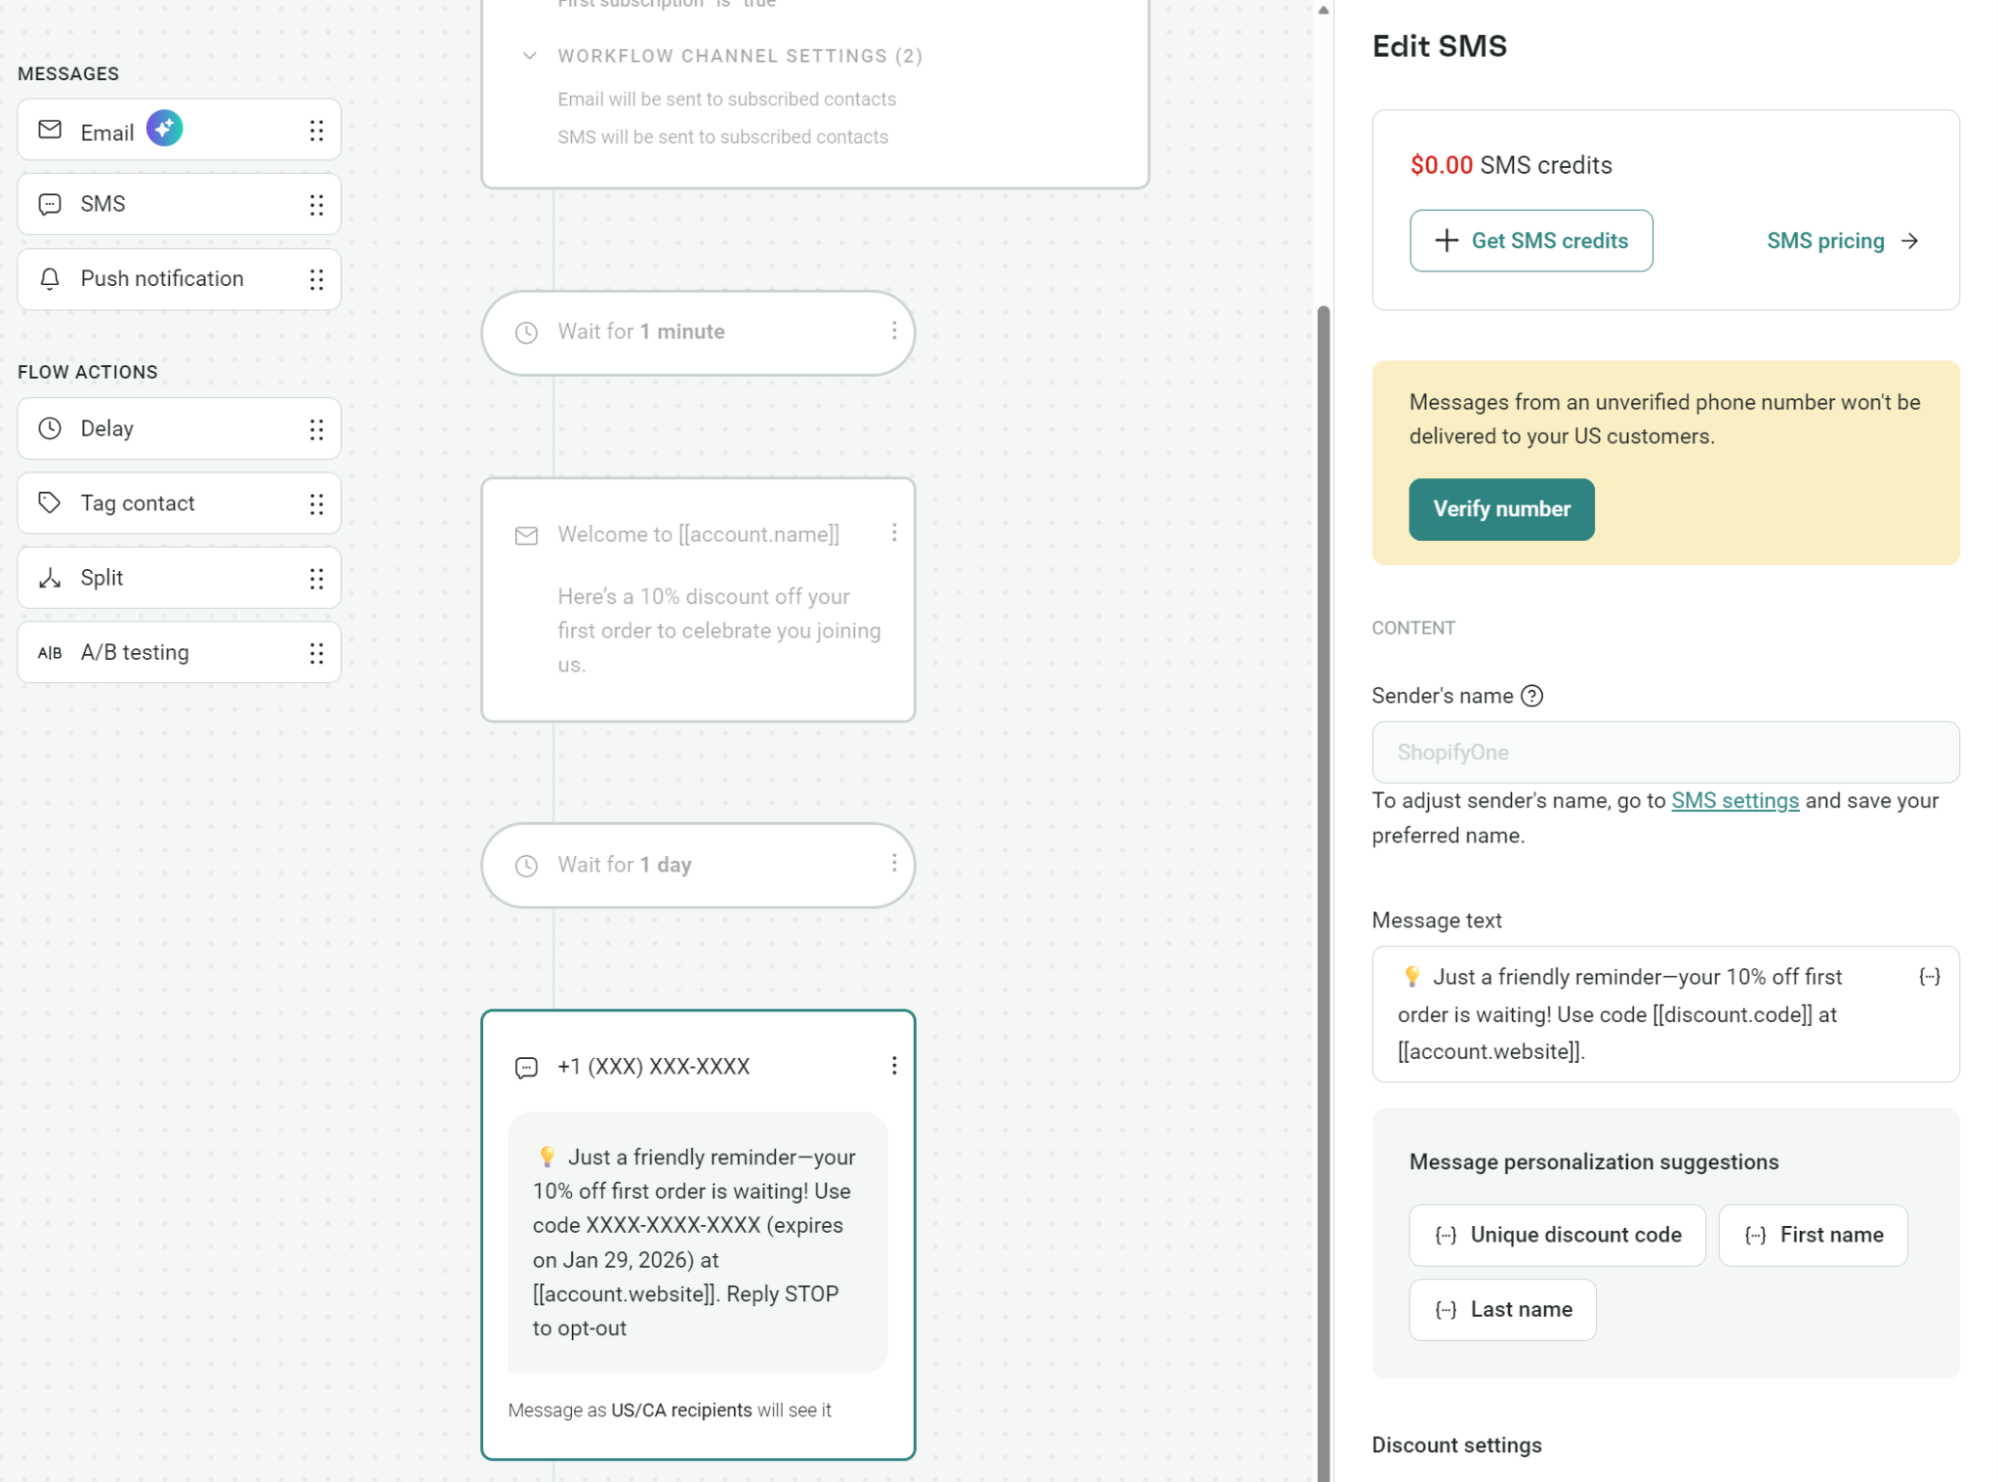Click the personalization braces icon in Message text
Image resolution: width=1999 pixels, height=1482 pixels.
pyautogui.click(x=1928, y=977)
